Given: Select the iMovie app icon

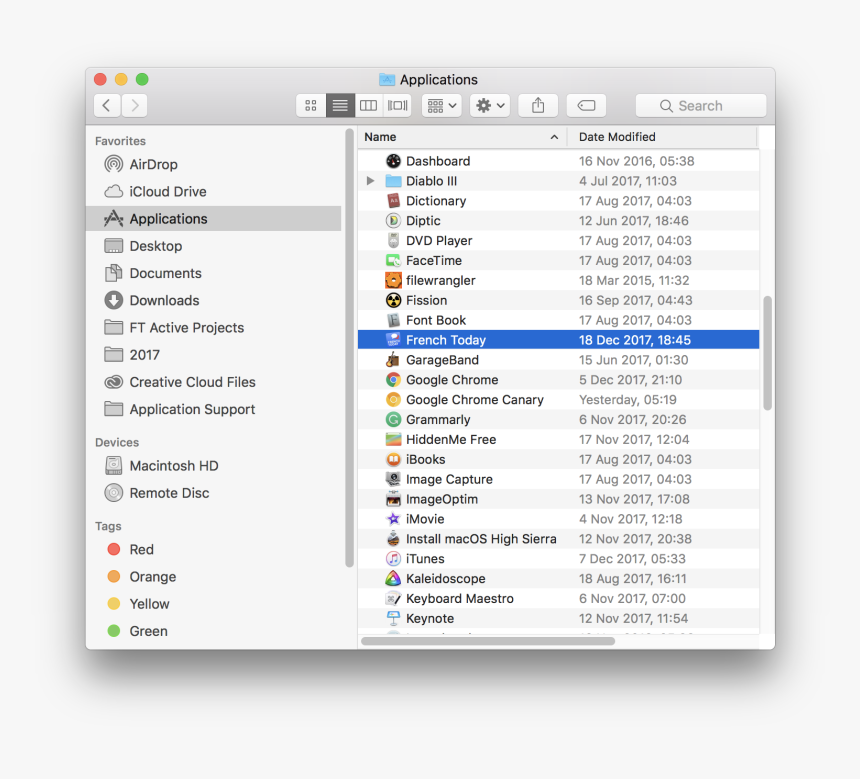Looking at the screenshot, I should pos(393,519).
